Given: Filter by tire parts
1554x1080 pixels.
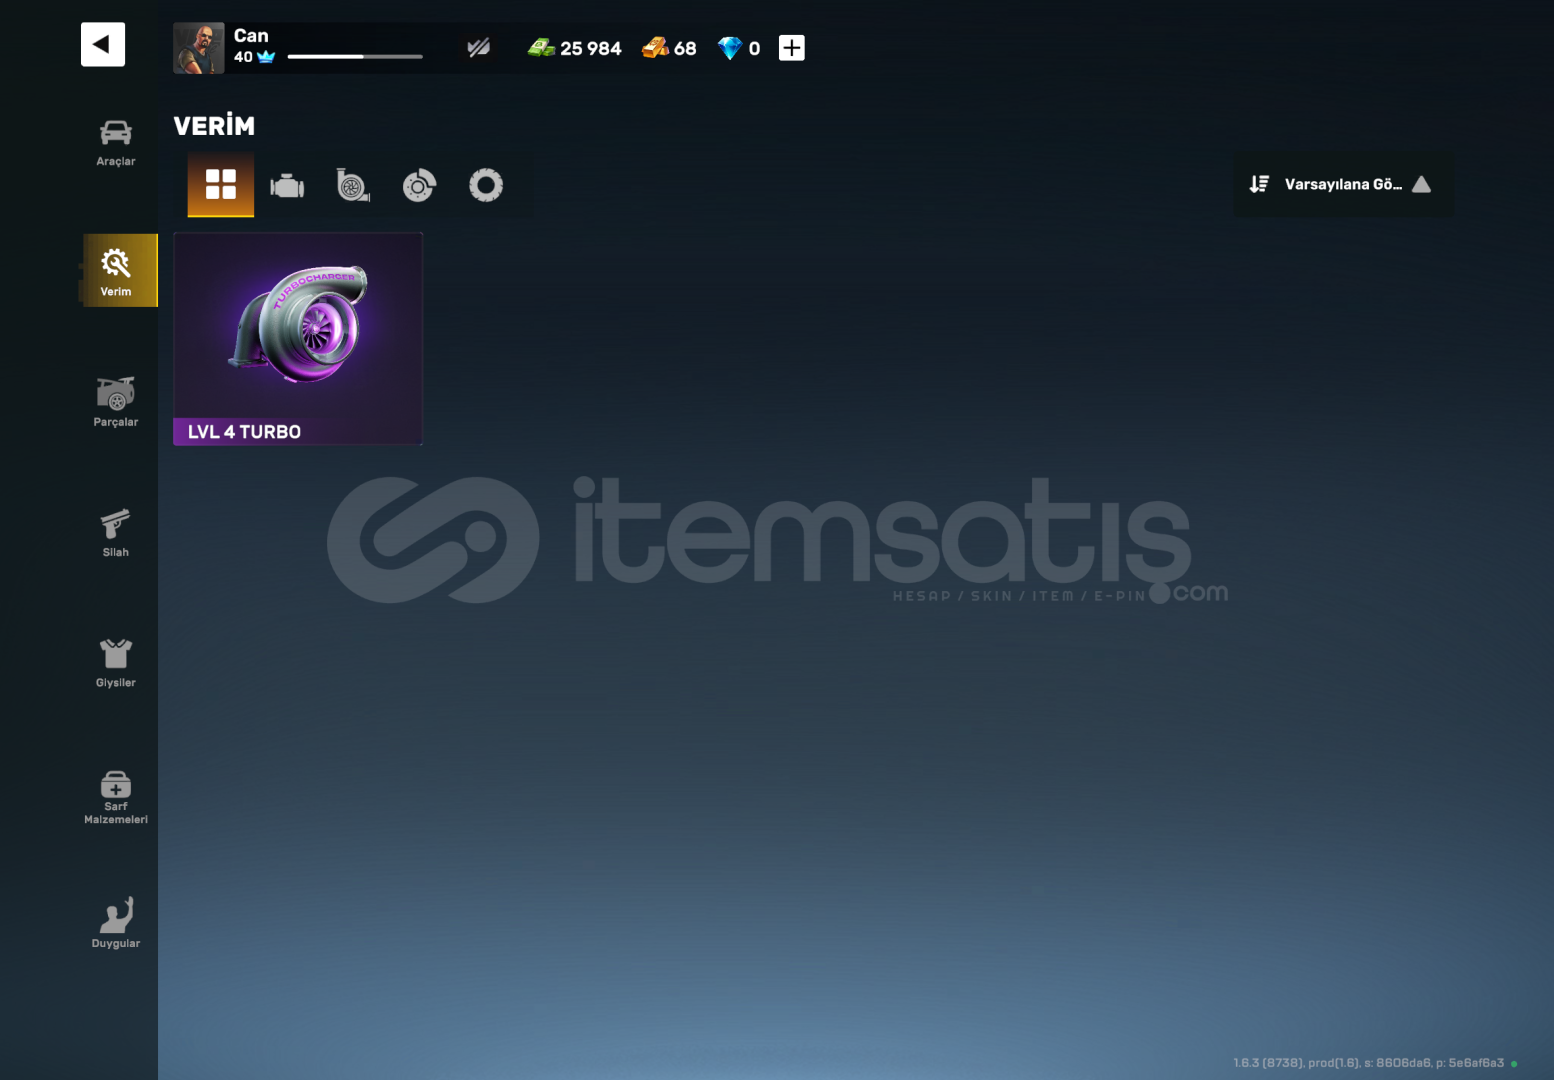Looking at the screenshot, I should pyautogui.click(x=486, y=185).
